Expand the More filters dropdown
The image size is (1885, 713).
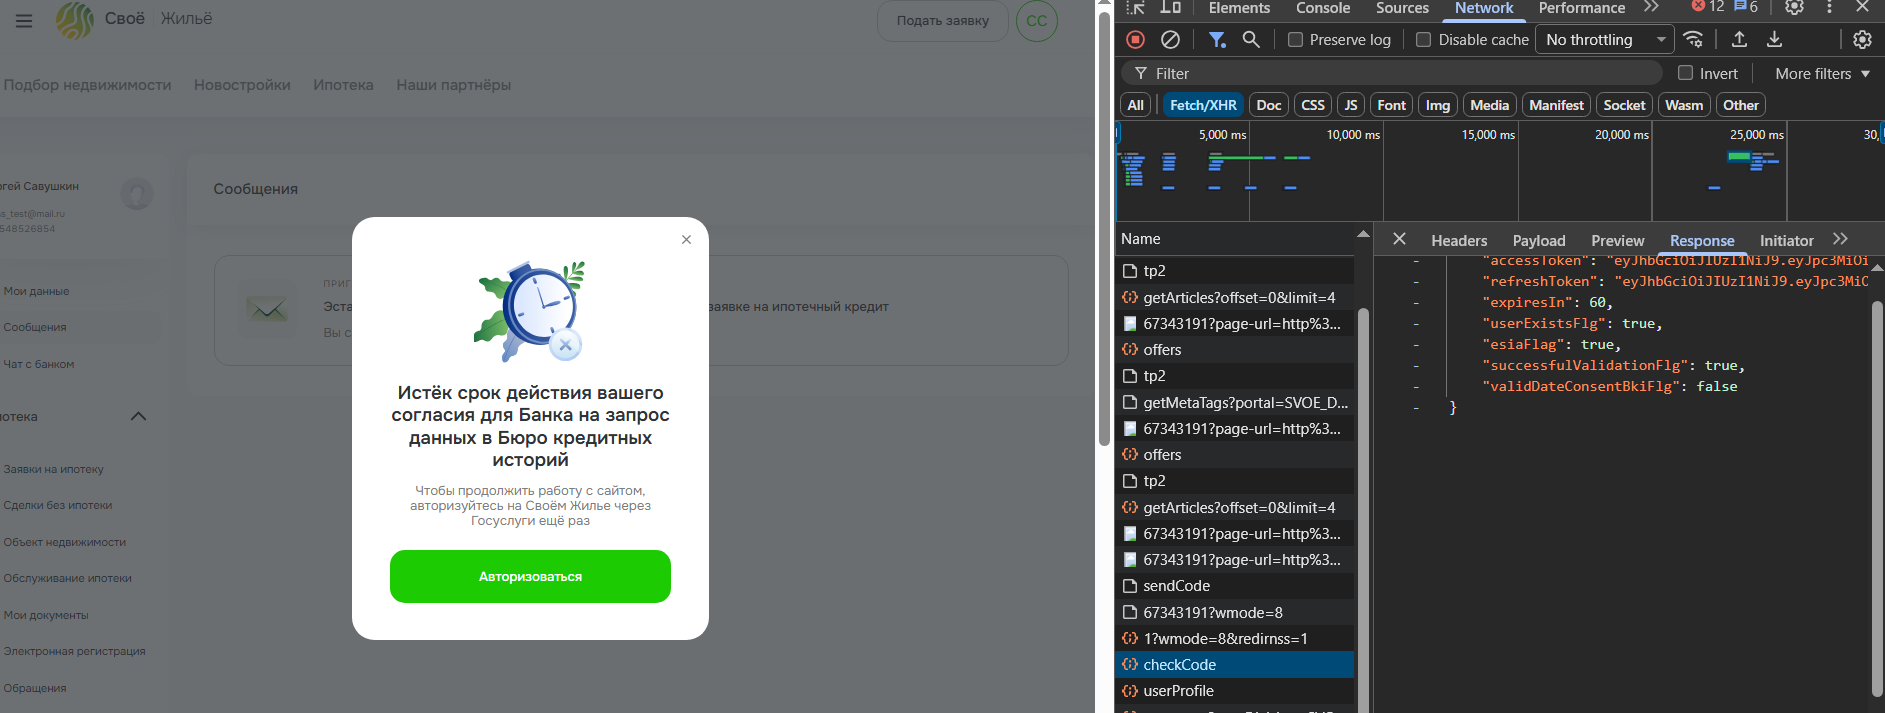(x=1822, y=74)
